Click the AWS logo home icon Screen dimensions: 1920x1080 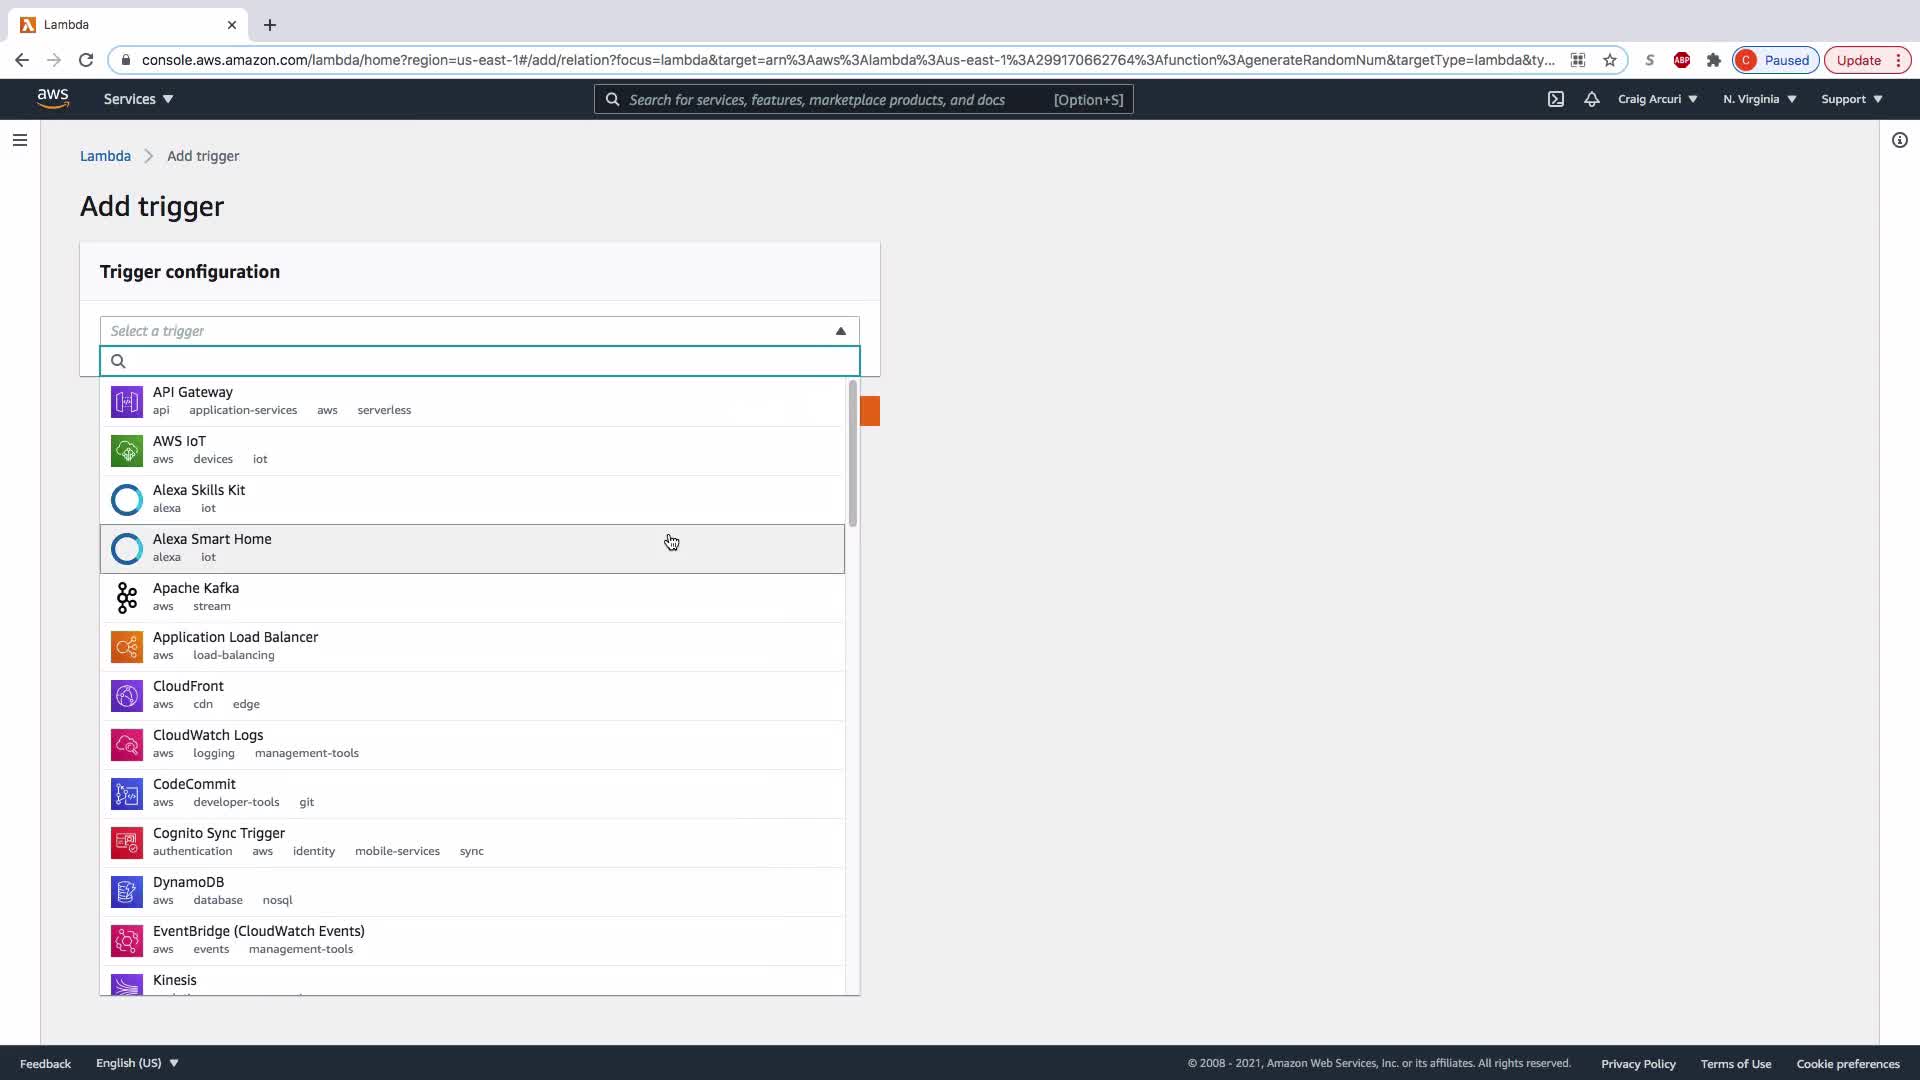(x=53, y=98)
